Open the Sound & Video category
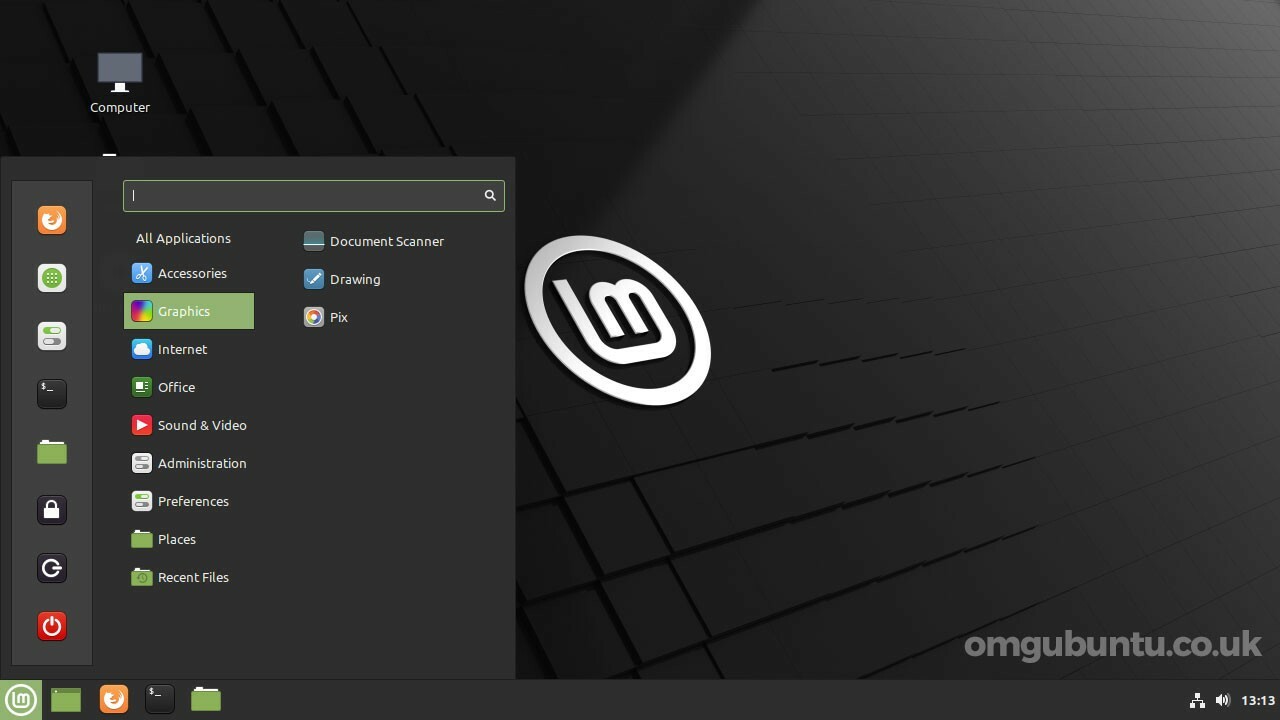Viewport: 1280px width, 720px height. click(x=202, y=425)
